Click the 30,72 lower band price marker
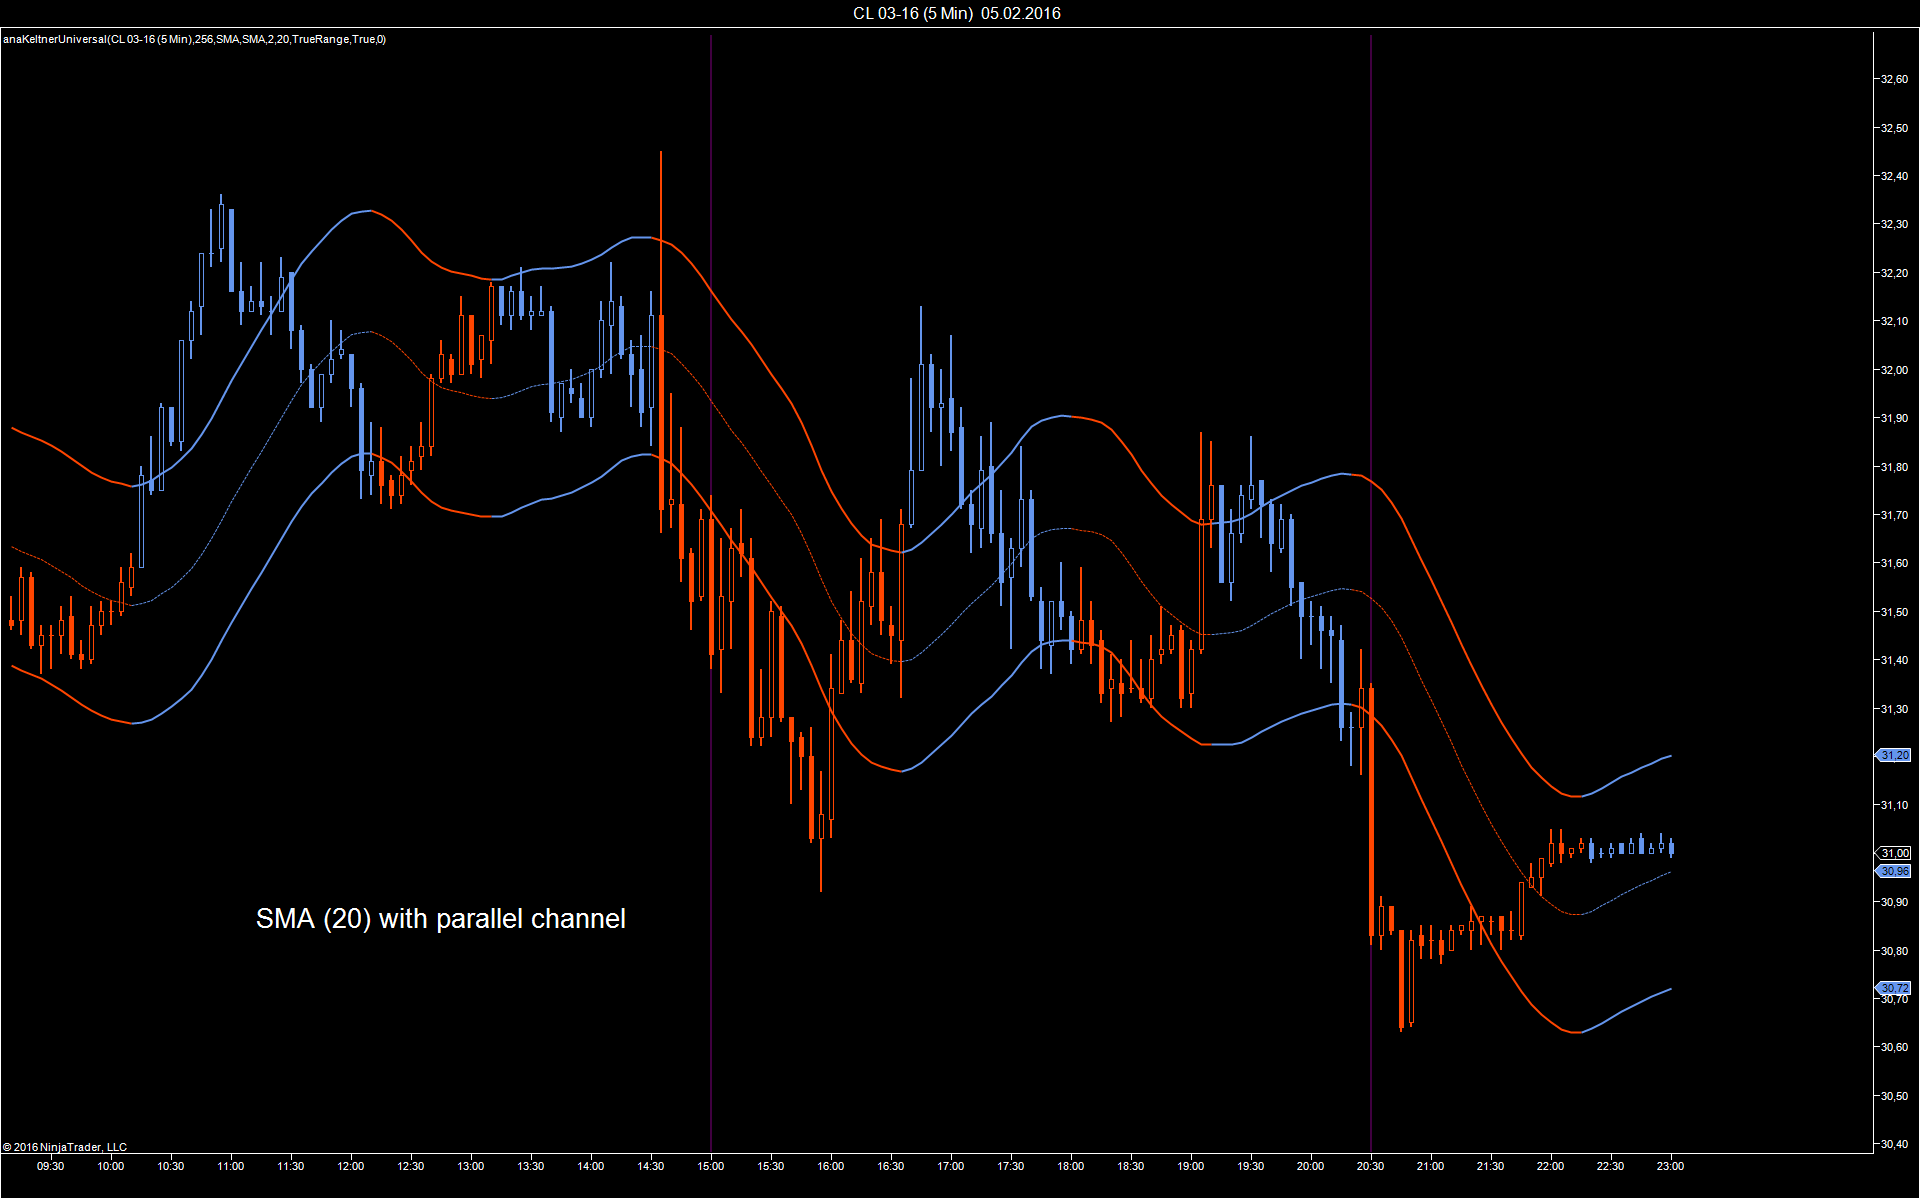1920x1199 pixels. click(x=1894, y=988)
